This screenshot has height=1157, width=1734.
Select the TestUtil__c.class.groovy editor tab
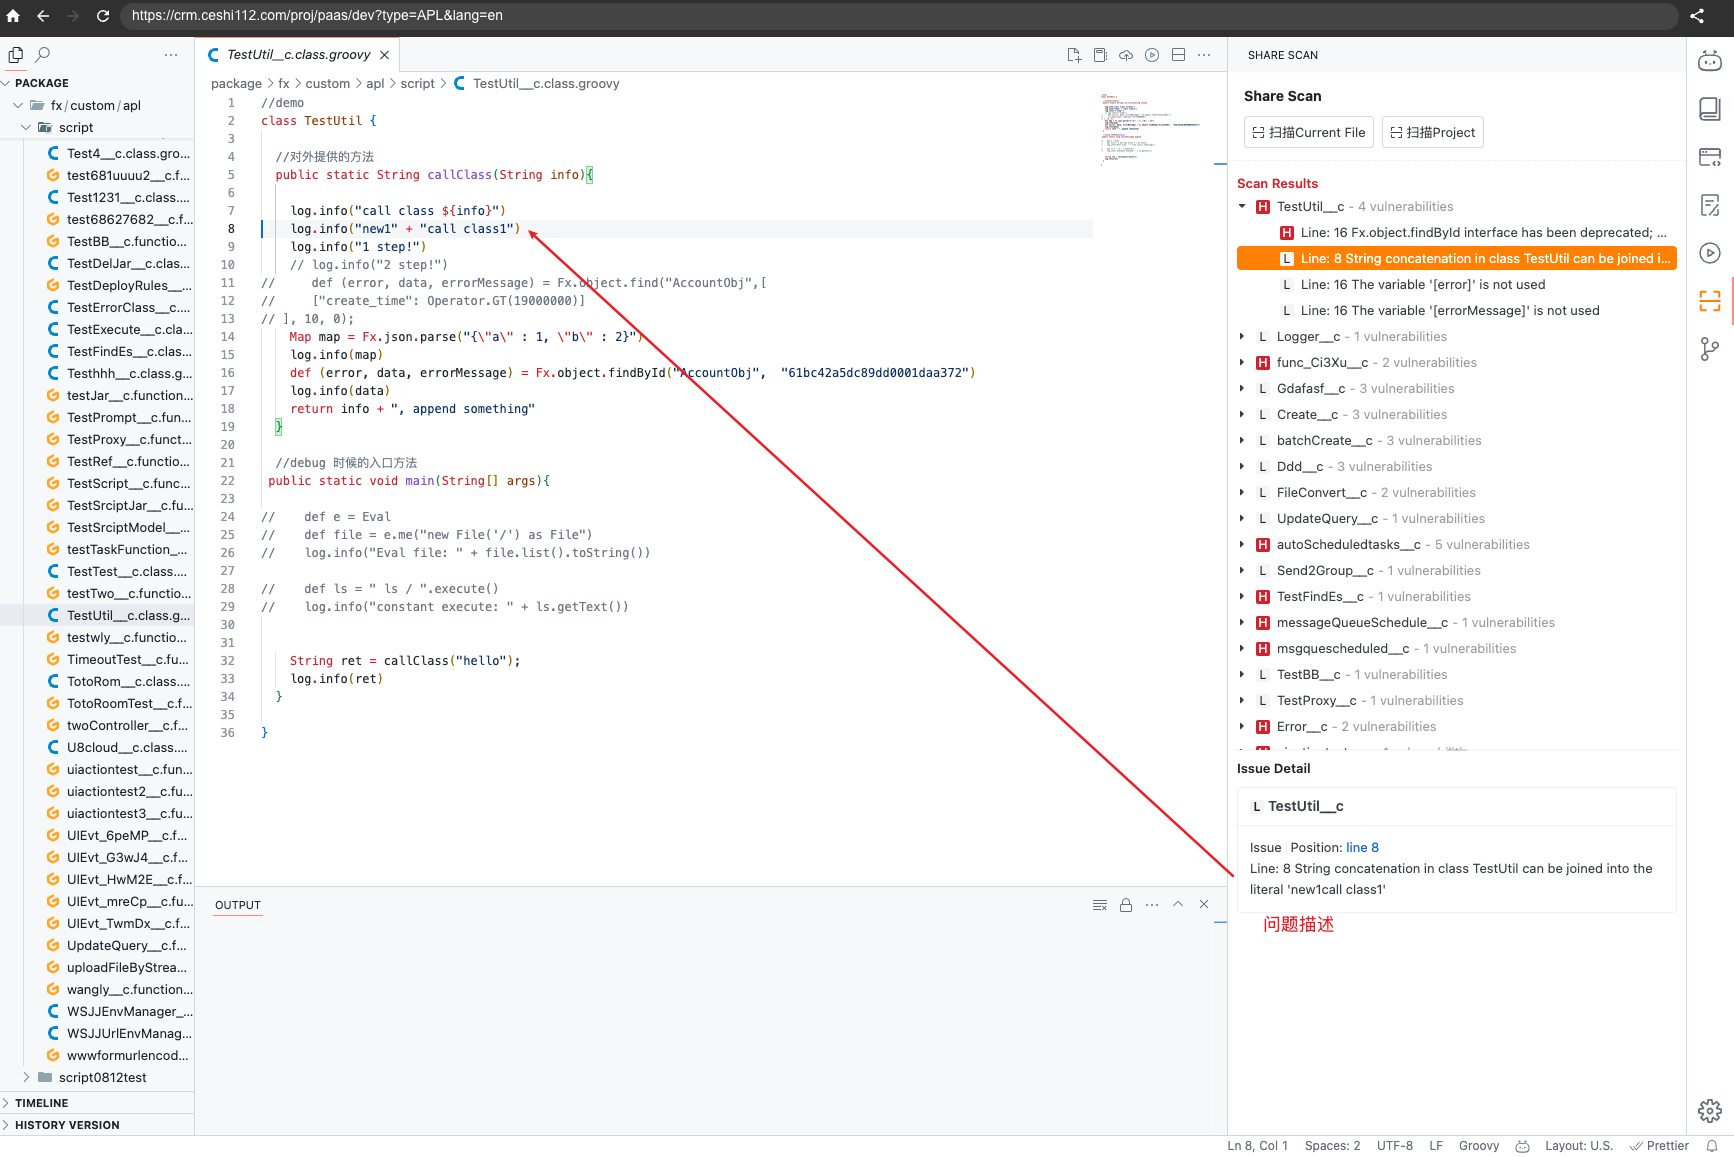297,55
